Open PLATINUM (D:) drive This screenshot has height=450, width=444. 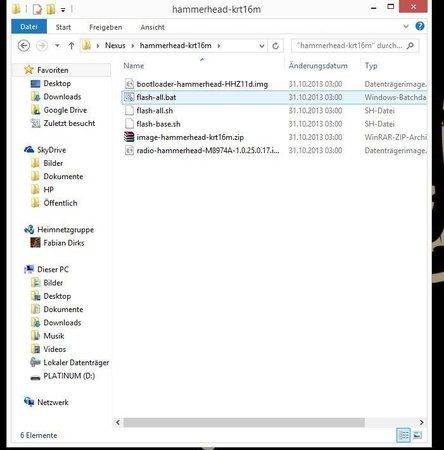pyautogui.click(x=69, y=376)
